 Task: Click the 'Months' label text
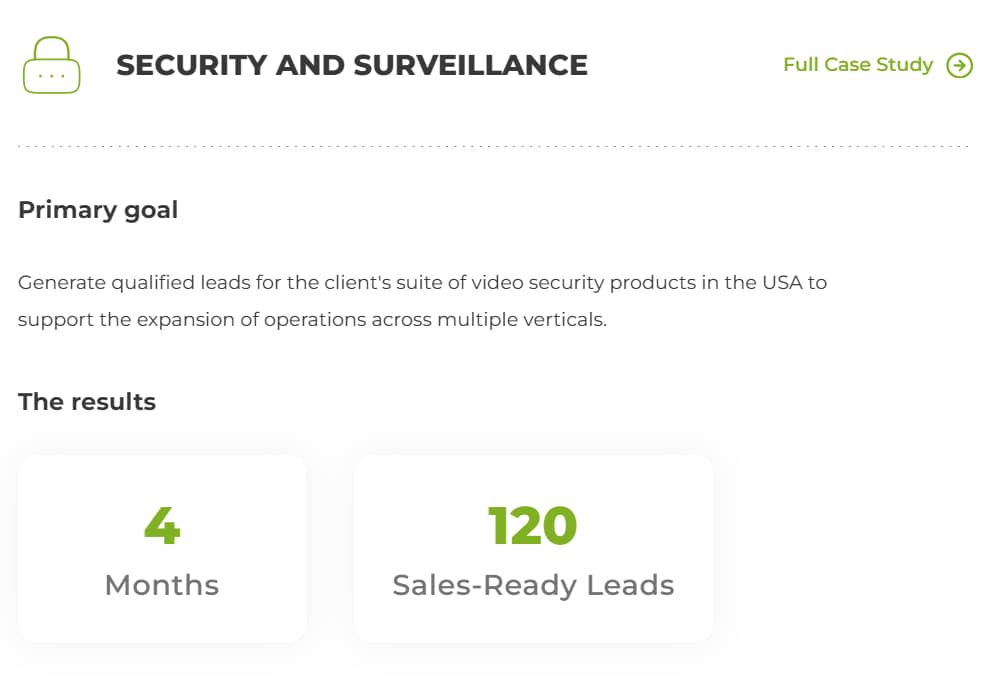[162, 585]
